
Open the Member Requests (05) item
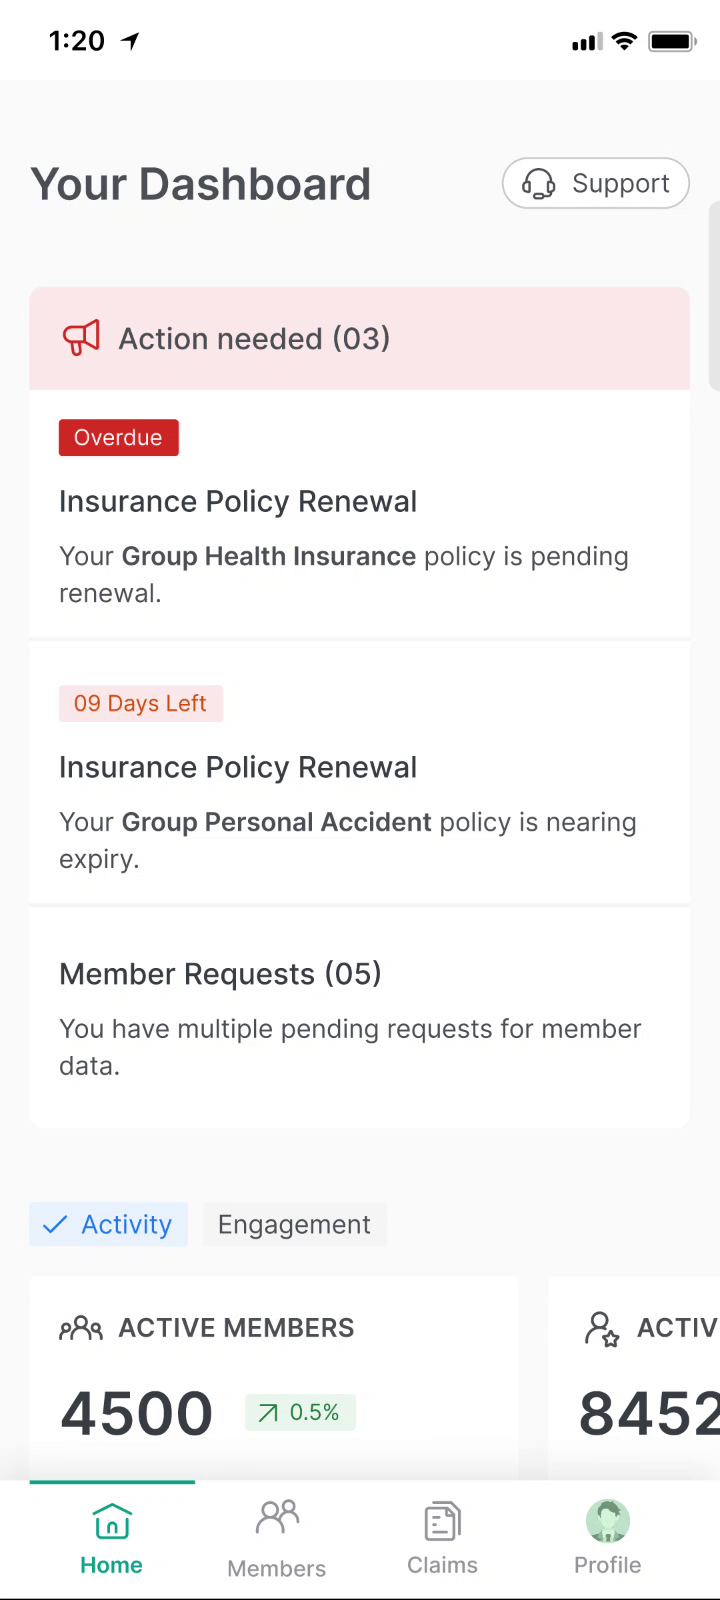coord(360,1017)
